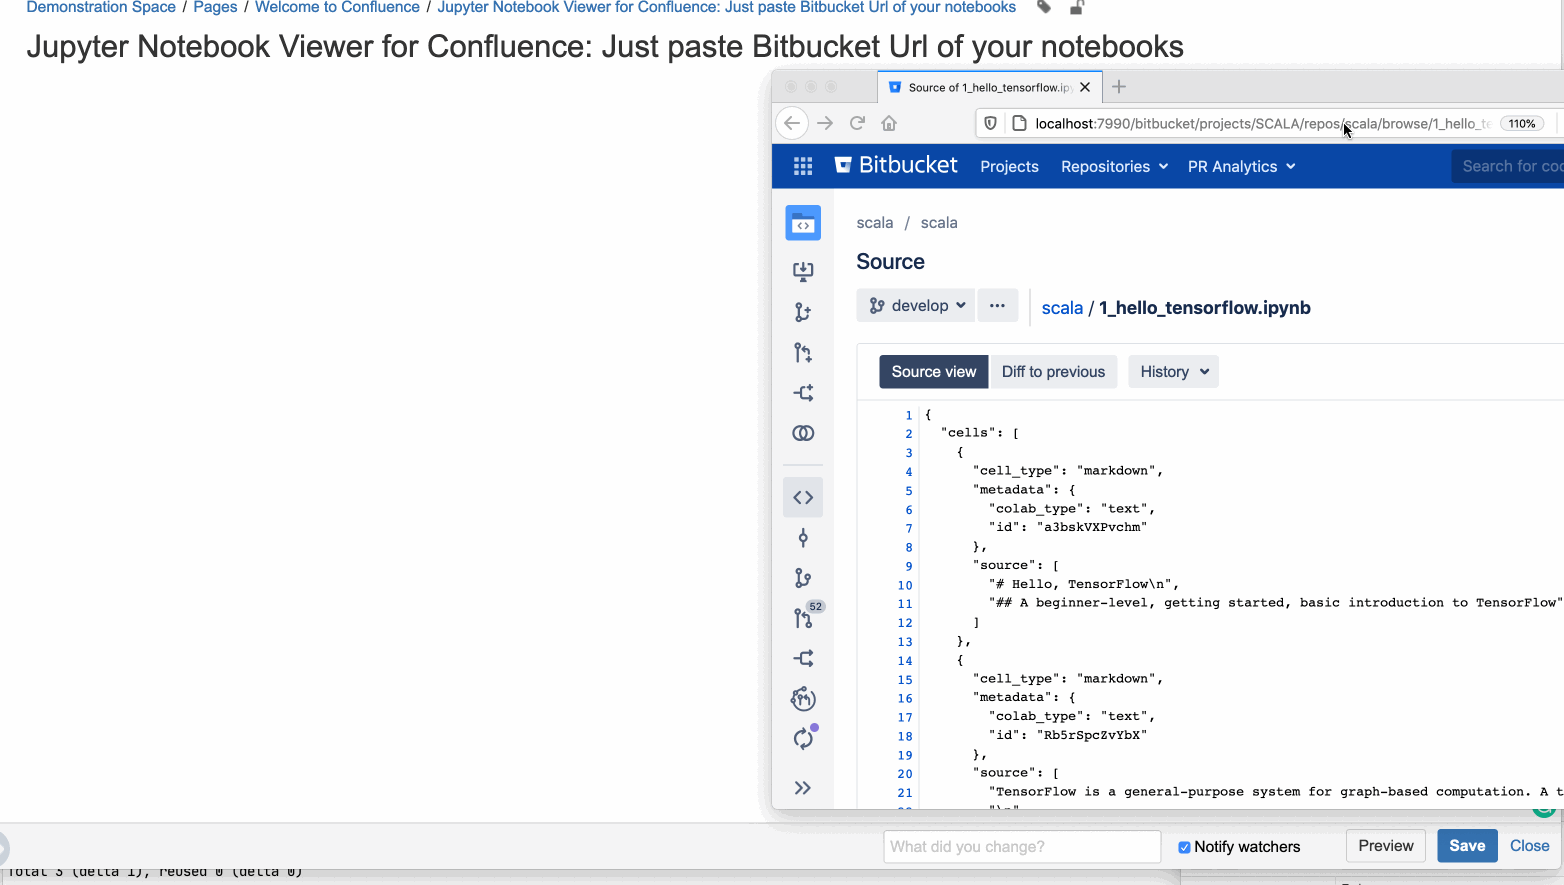Expand the develop branch selector
The height and width of the screenshot is (885, 1564).
tap(915, 305)
